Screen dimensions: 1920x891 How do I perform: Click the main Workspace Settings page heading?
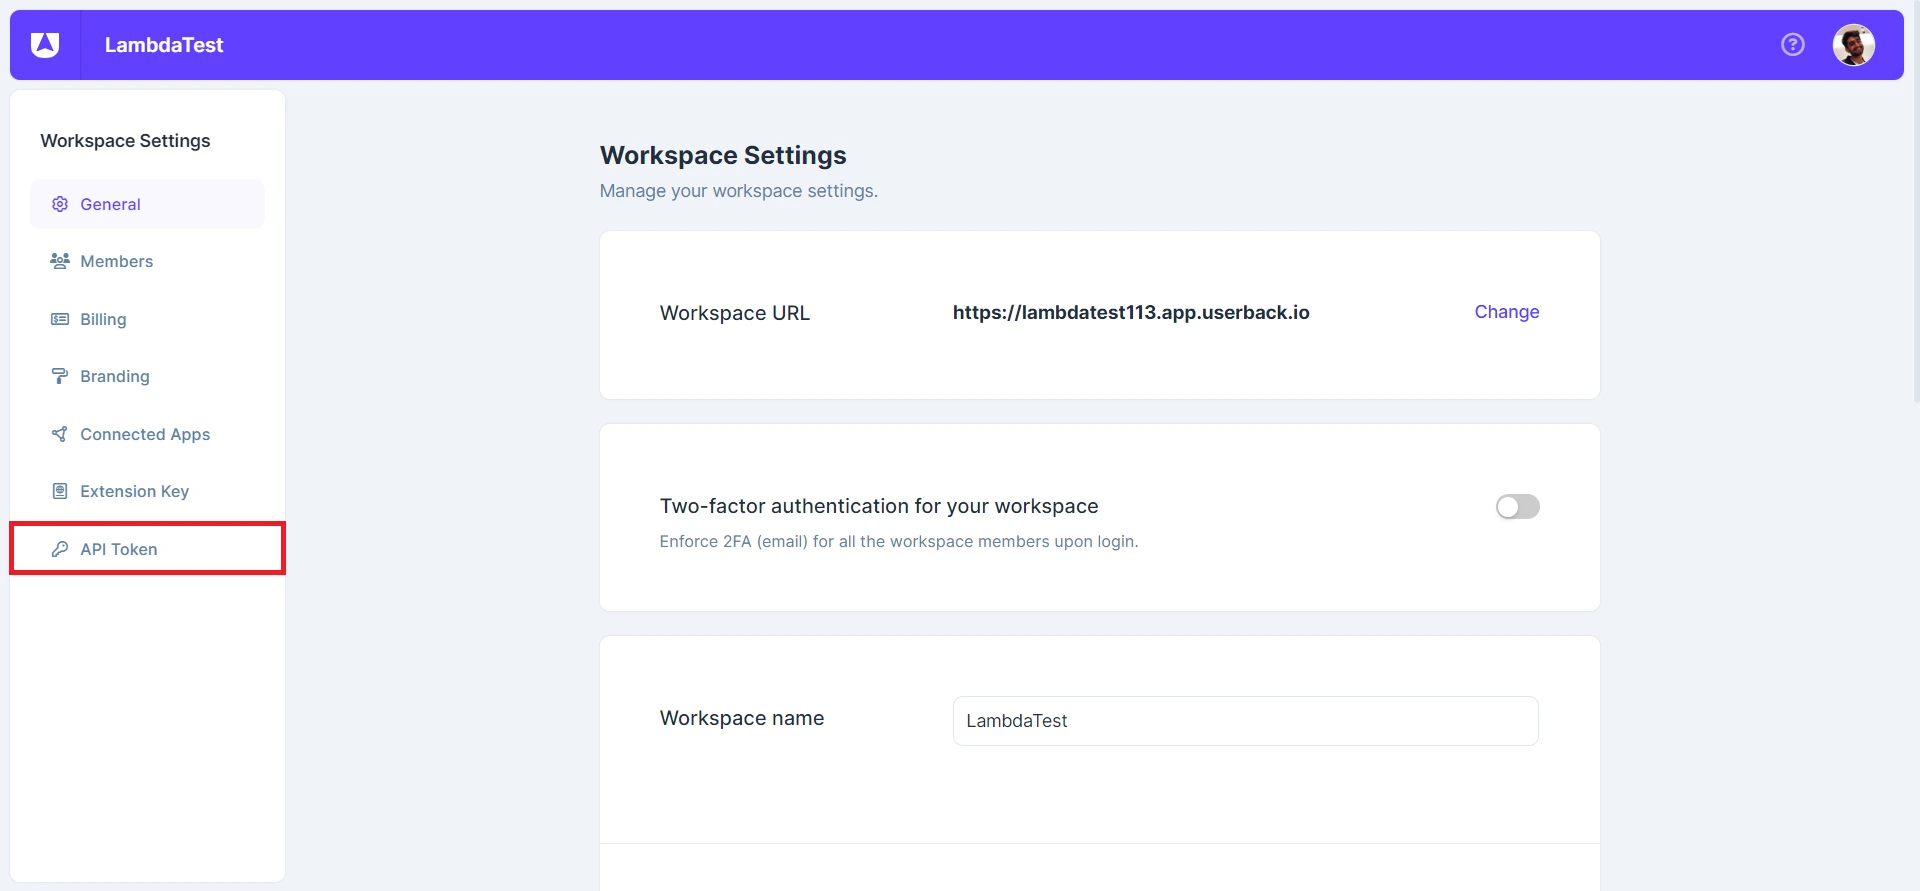(x=722, y=155)
